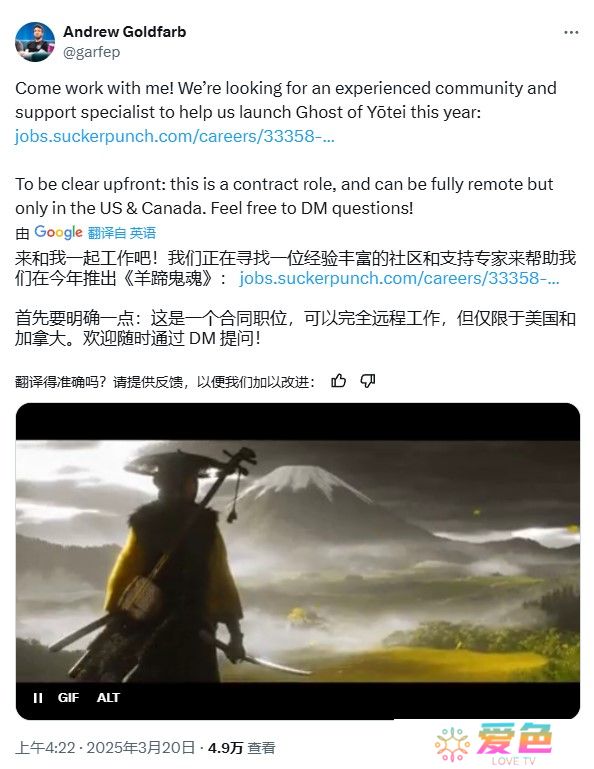Click the GIF badge label
Image resolution: width=594 pixels, height=769 pixels.
click(68, 697)
